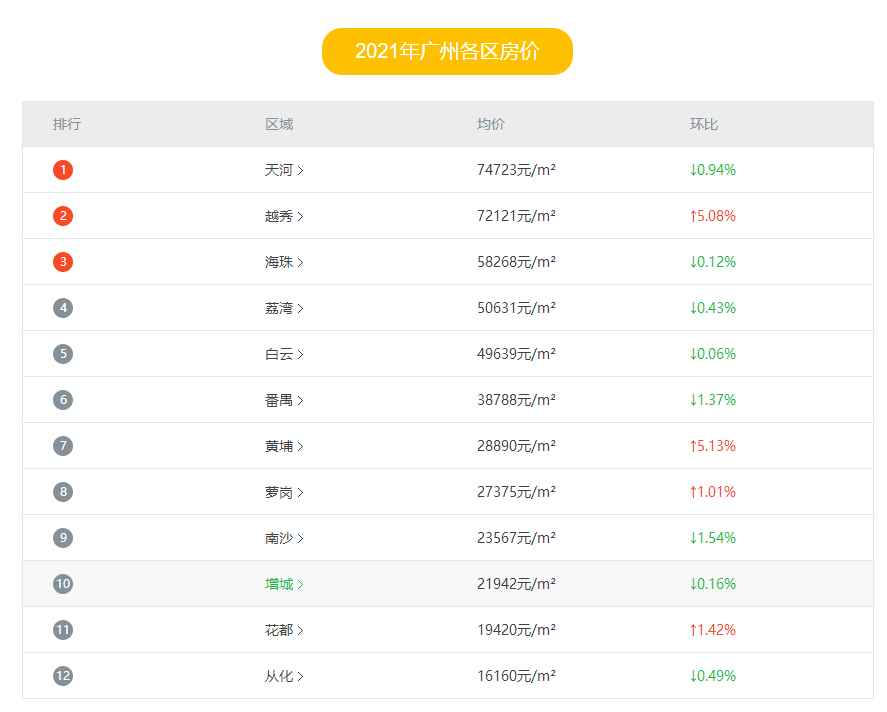
Task: Click the gray rank 4 badge
Action: point(63,308)
